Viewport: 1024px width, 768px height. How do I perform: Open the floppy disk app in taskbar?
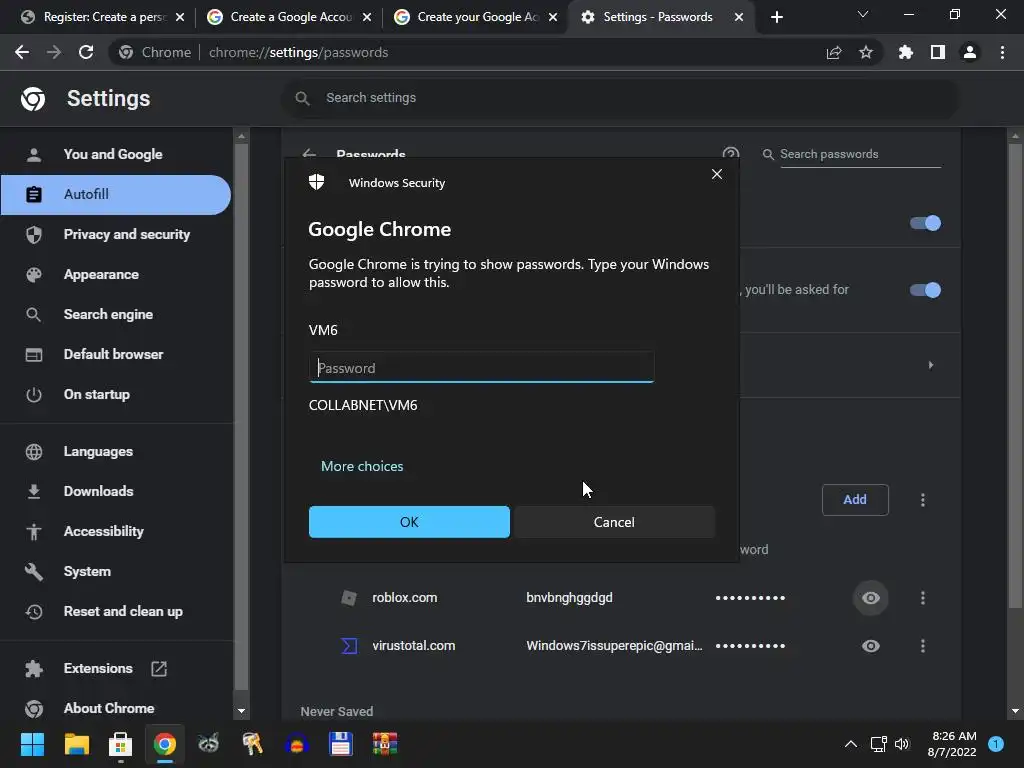point(341,744)
